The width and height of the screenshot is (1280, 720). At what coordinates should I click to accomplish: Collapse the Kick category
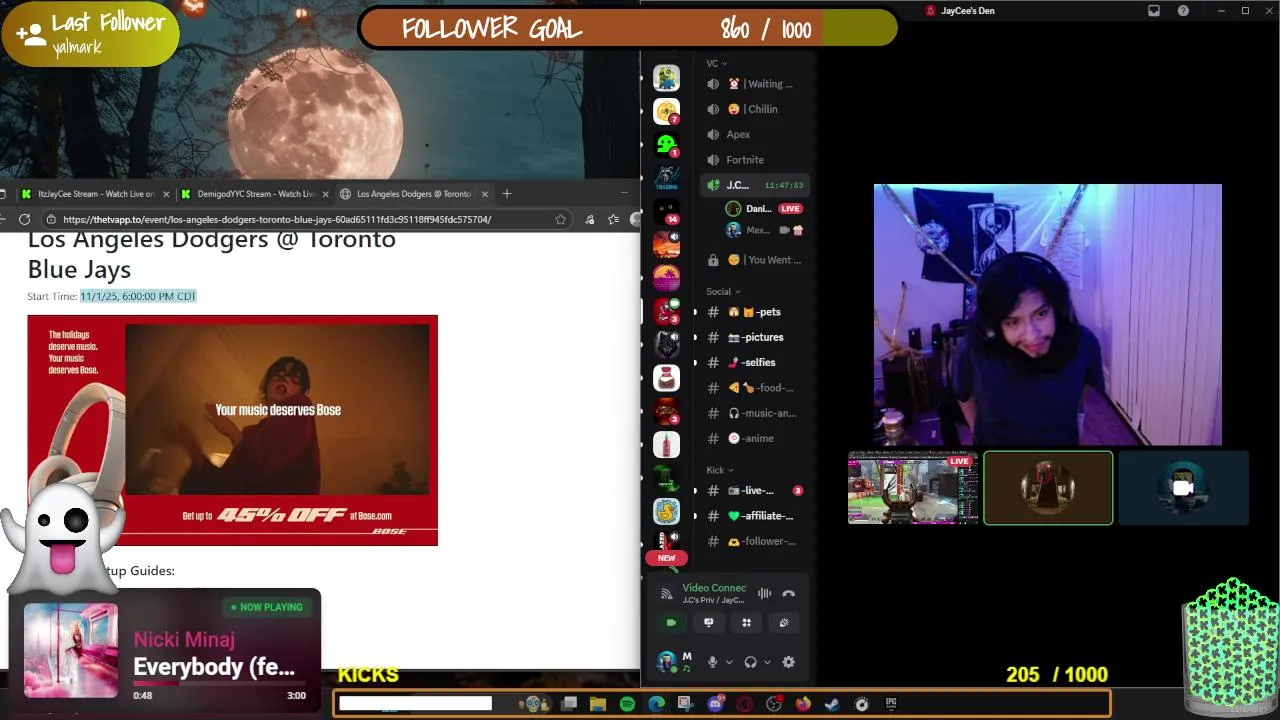pos(719,470)
